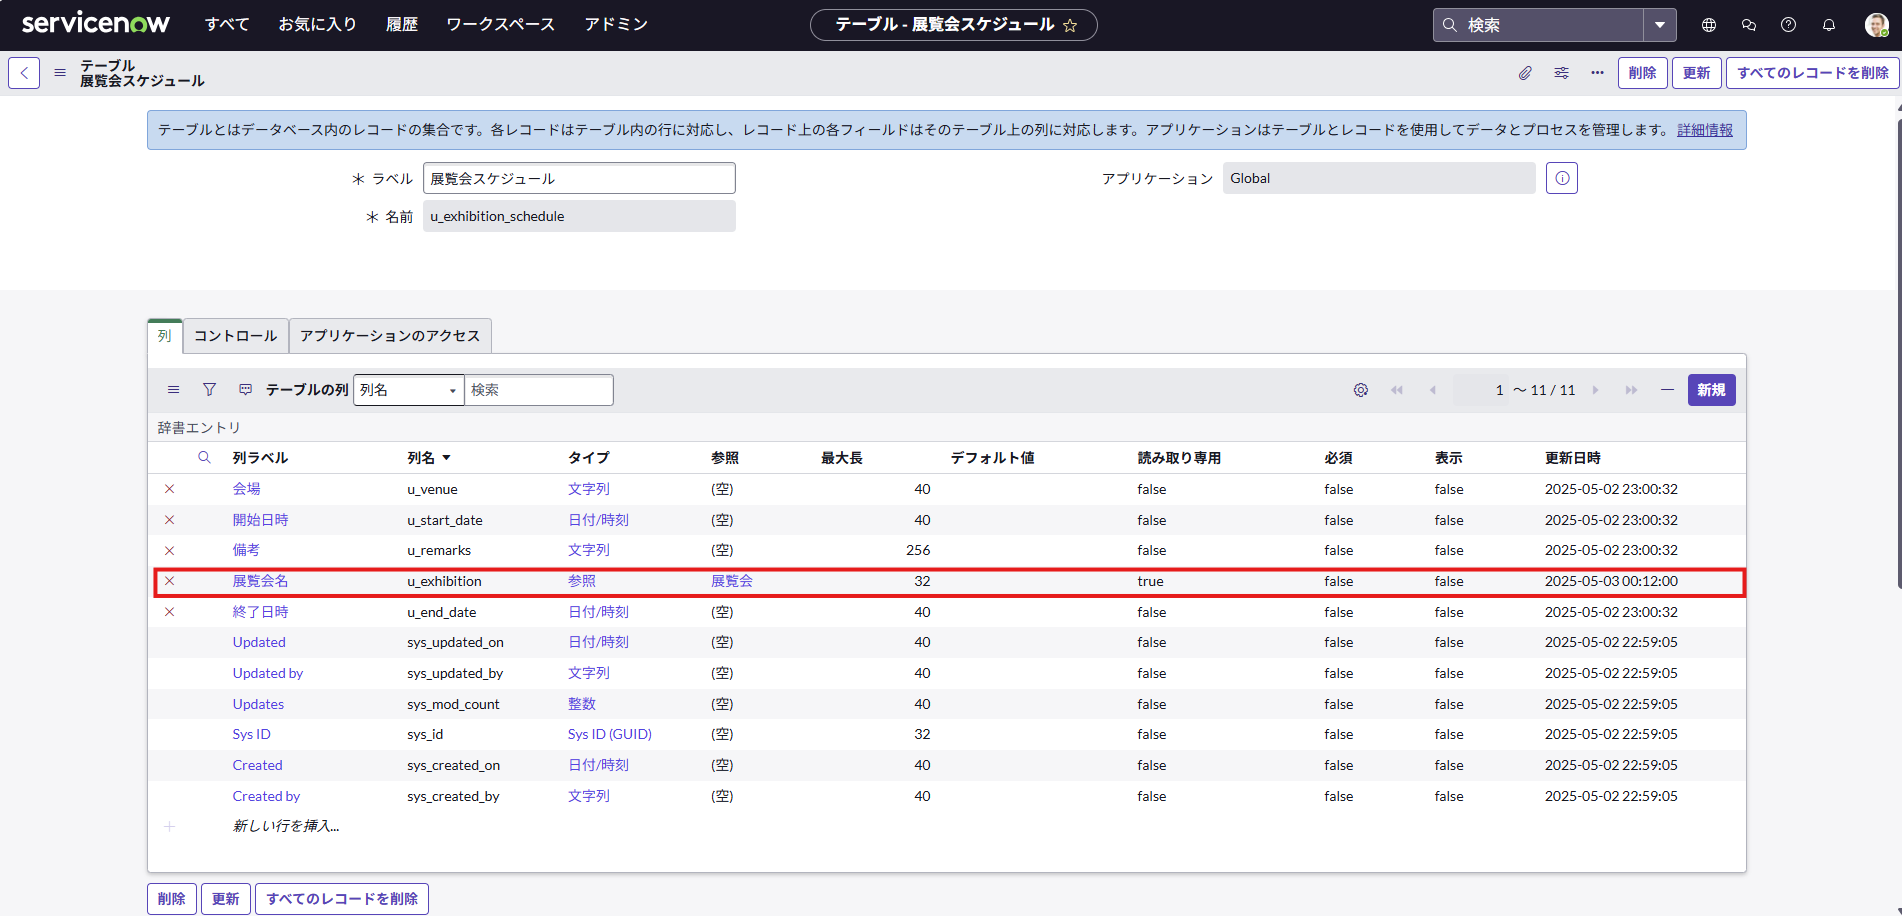
Task: Open the 列名 search field dropdown
Action: [x=408, y=390]
